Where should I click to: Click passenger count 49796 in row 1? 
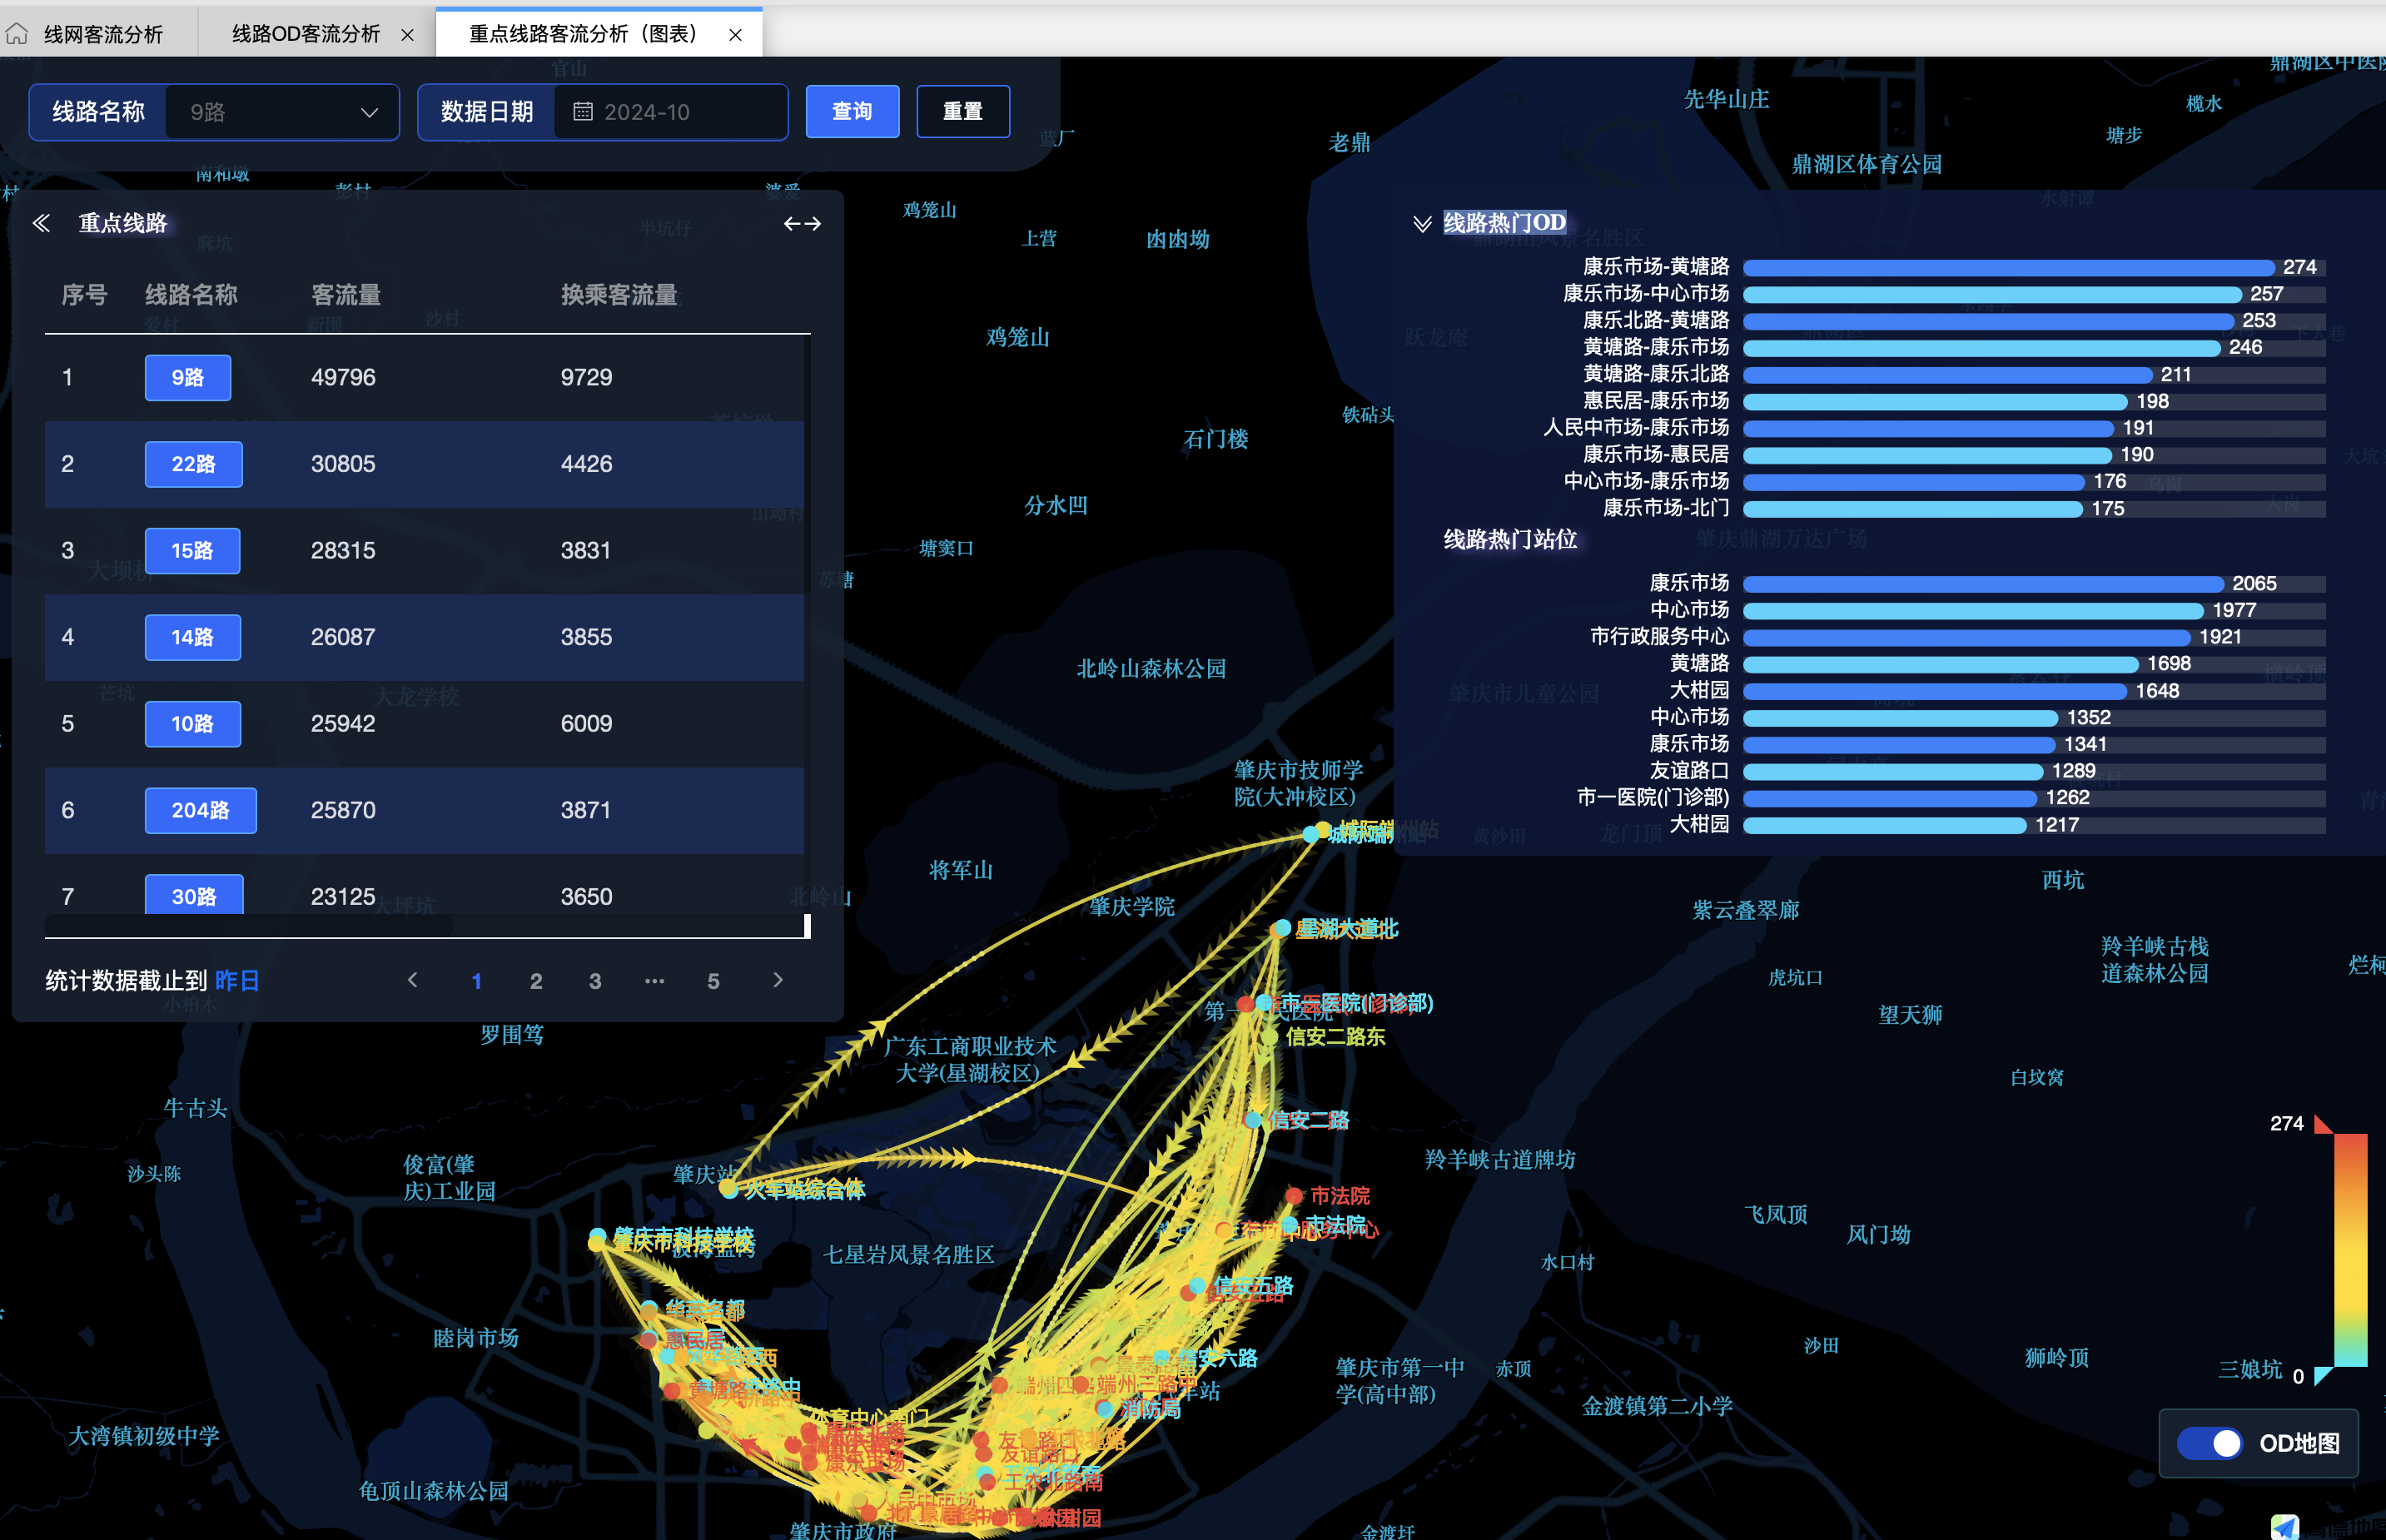(343, 377)
